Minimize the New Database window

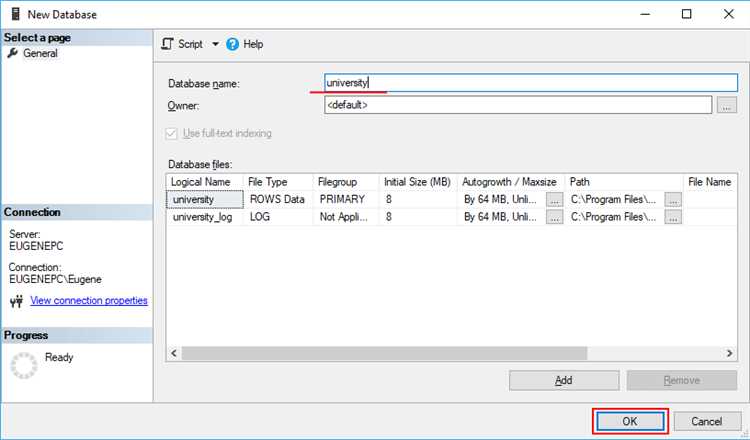click(645, 14)
